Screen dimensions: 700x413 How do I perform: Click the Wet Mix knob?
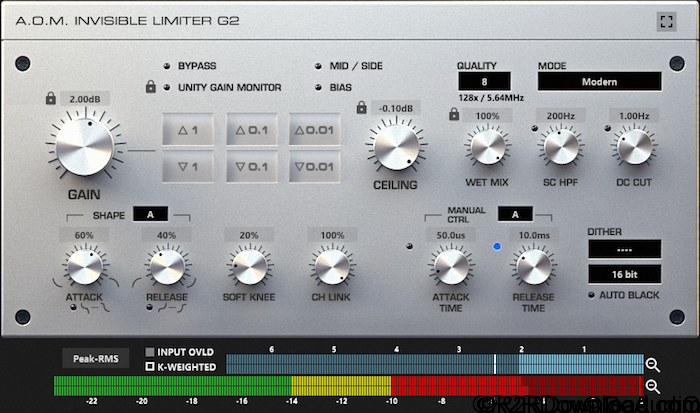coord(488,147)
